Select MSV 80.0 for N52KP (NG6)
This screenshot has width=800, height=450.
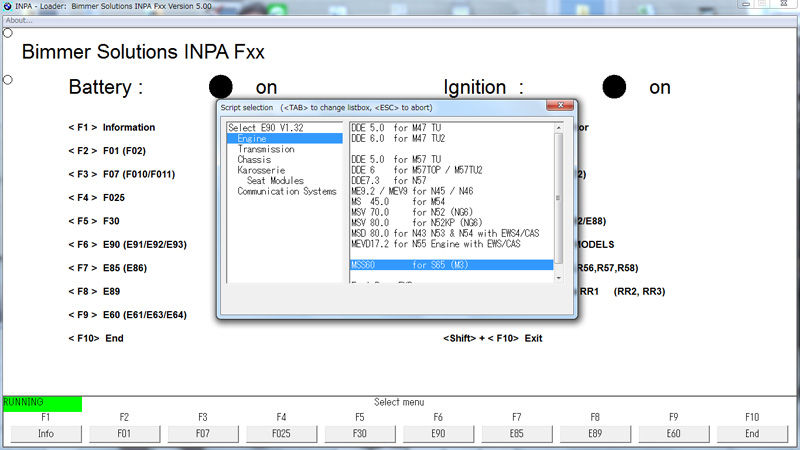[417, 222]
